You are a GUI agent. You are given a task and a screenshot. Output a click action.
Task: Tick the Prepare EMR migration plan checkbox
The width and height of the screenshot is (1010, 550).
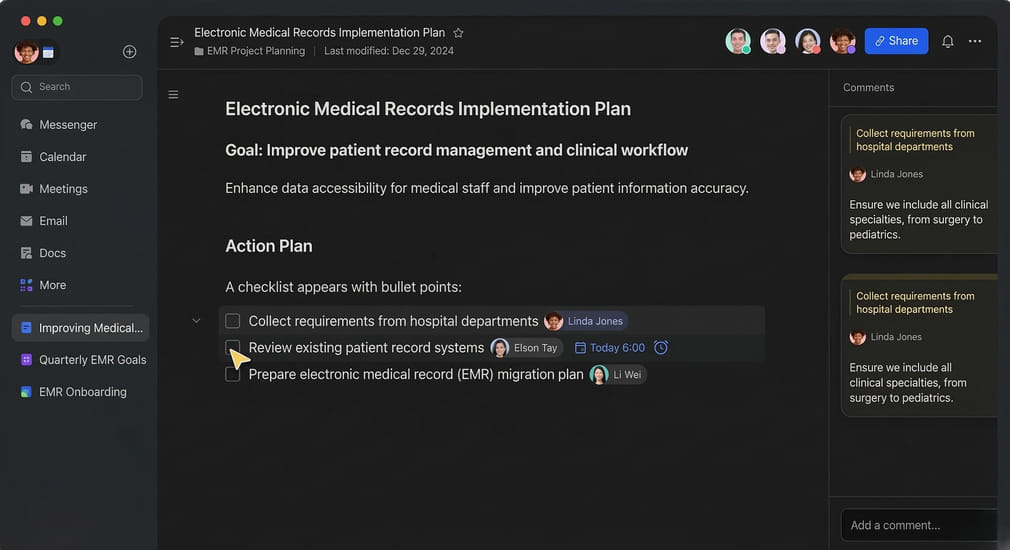click(233, 374)
